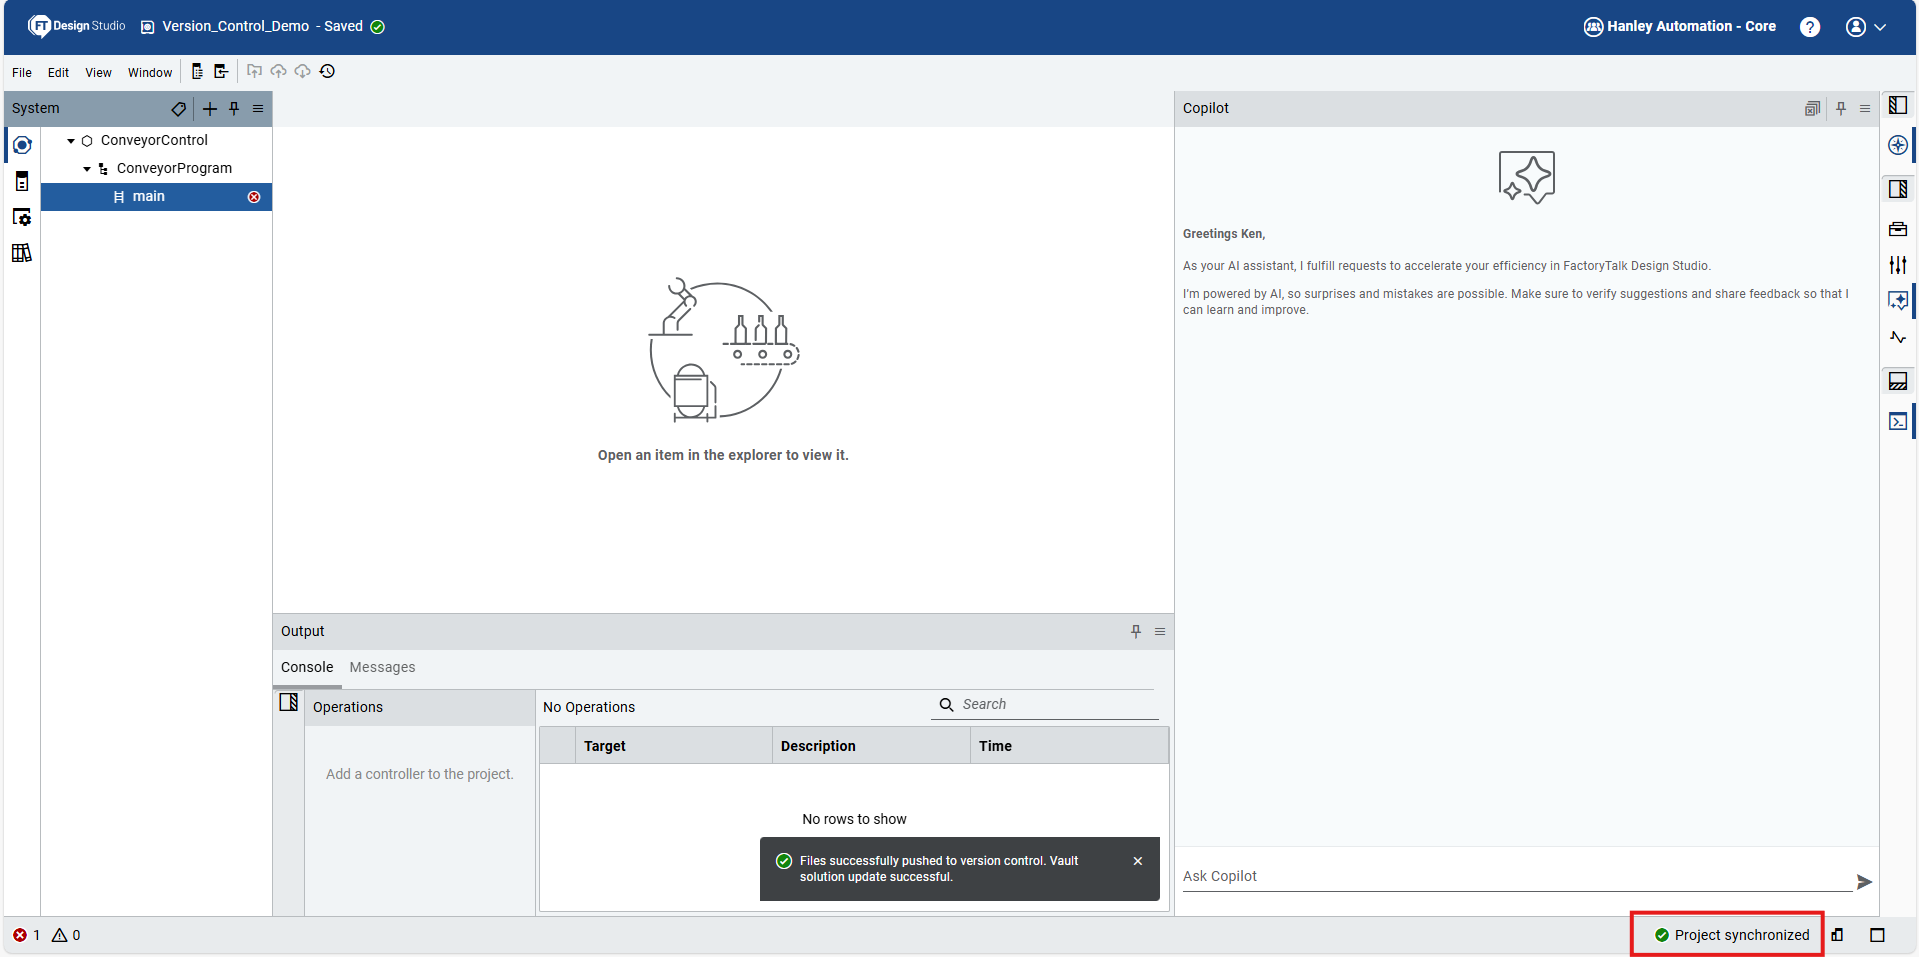Open the user account dropdown
The image size is (1919, 958).
(1866, 27)
